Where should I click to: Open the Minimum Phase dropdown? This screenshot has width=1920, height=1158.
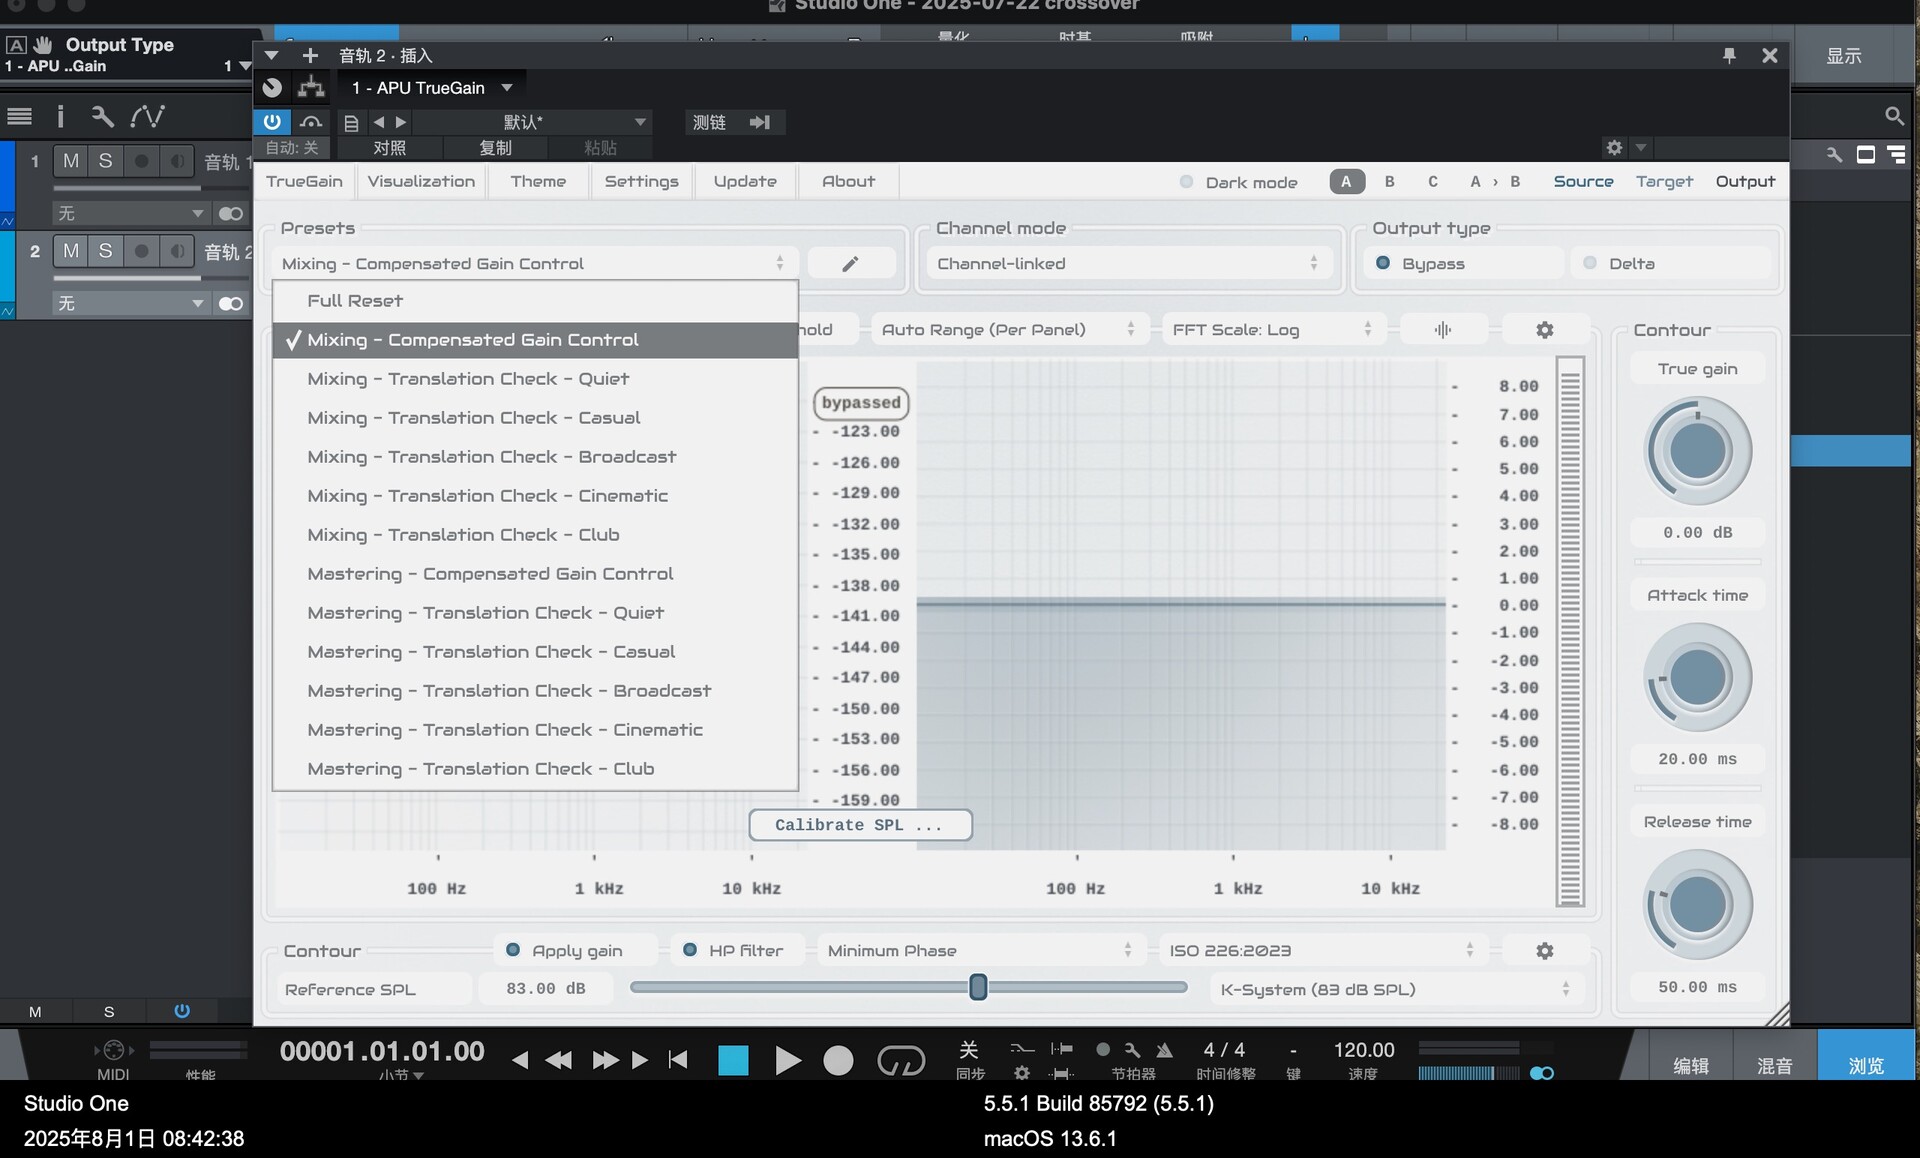click(x=981, y=951)
